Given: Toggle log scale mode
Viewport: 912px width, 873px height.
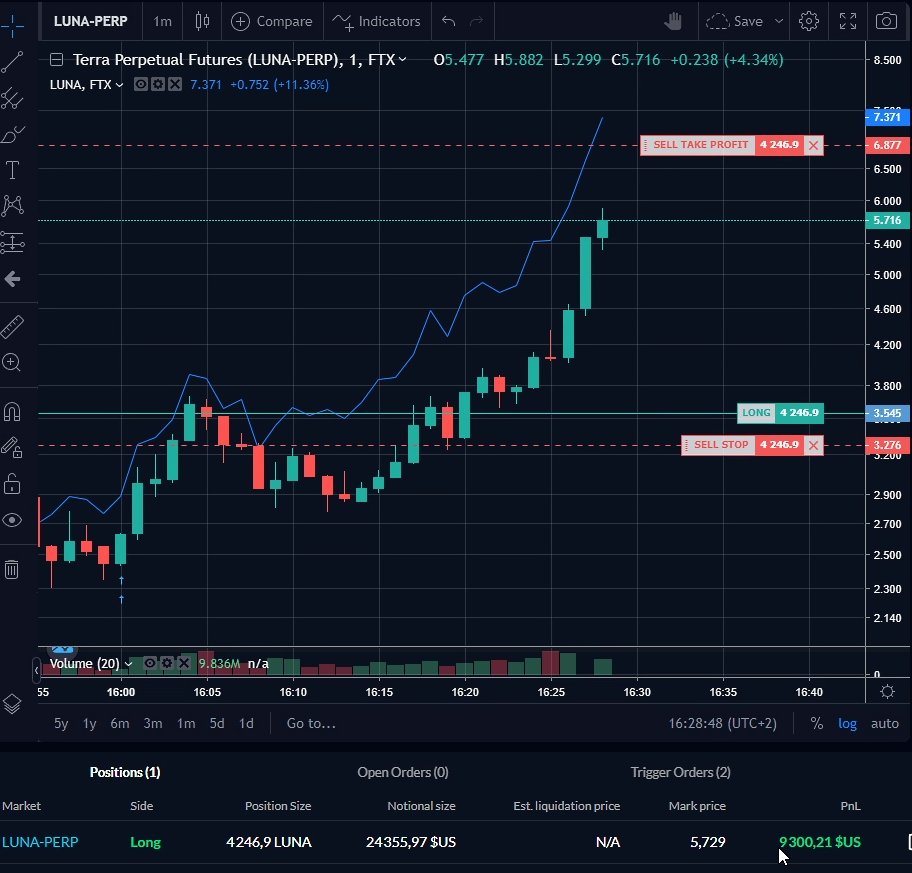Looking at the screenshot, I should pyautogui.click(x=847, y=724).
